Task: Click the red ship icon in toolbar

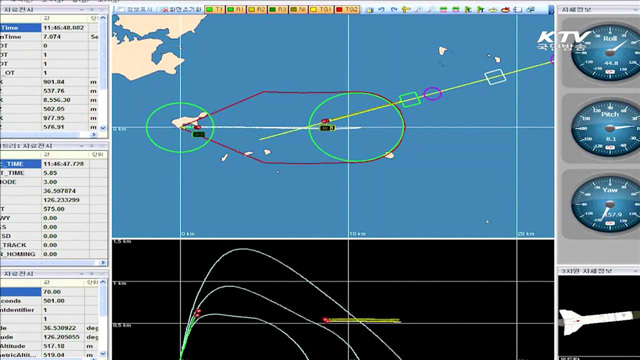Action: [x=505, y=9]
